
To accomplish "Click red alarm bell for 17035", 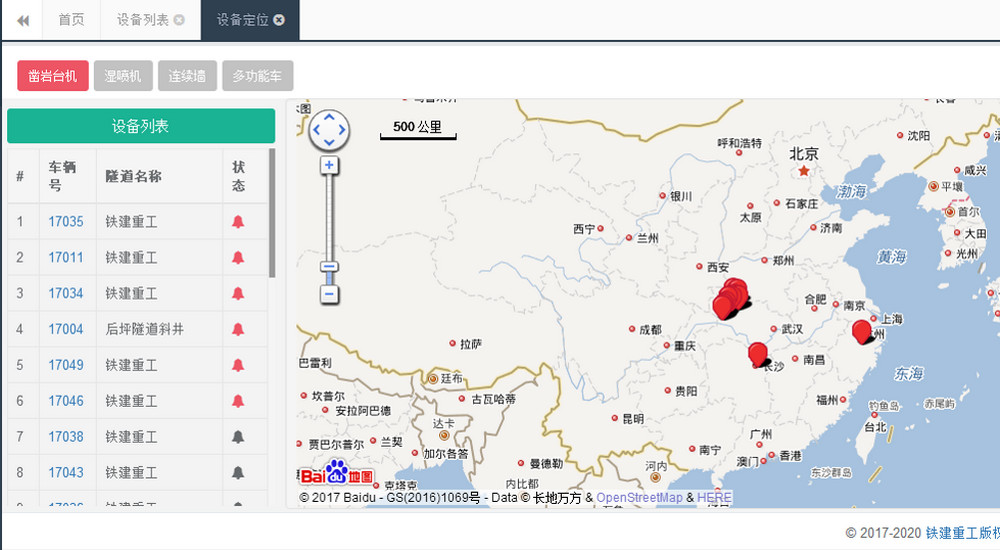I will 238,221.
